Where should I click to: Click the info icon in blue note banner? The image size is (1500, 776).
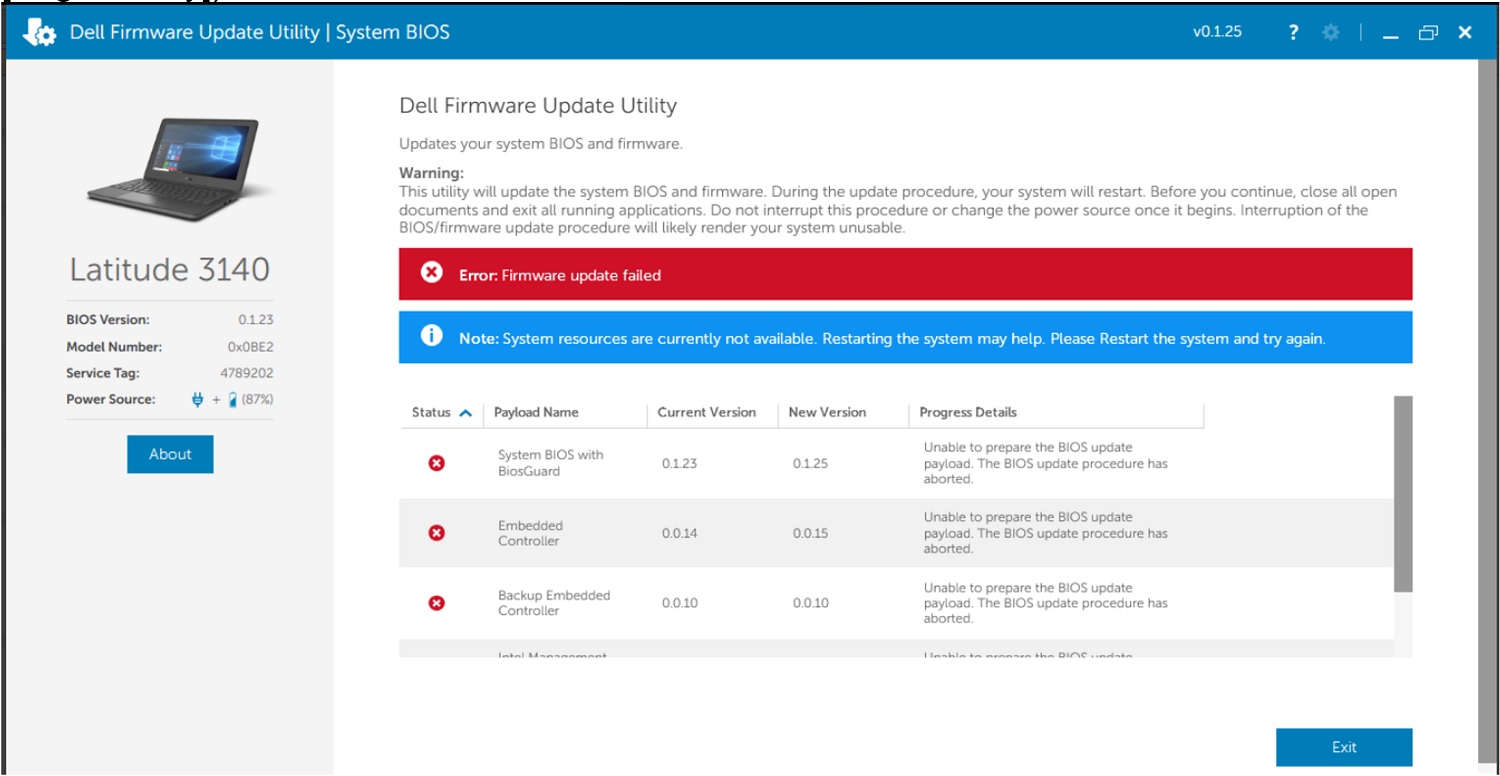[431, 336]
